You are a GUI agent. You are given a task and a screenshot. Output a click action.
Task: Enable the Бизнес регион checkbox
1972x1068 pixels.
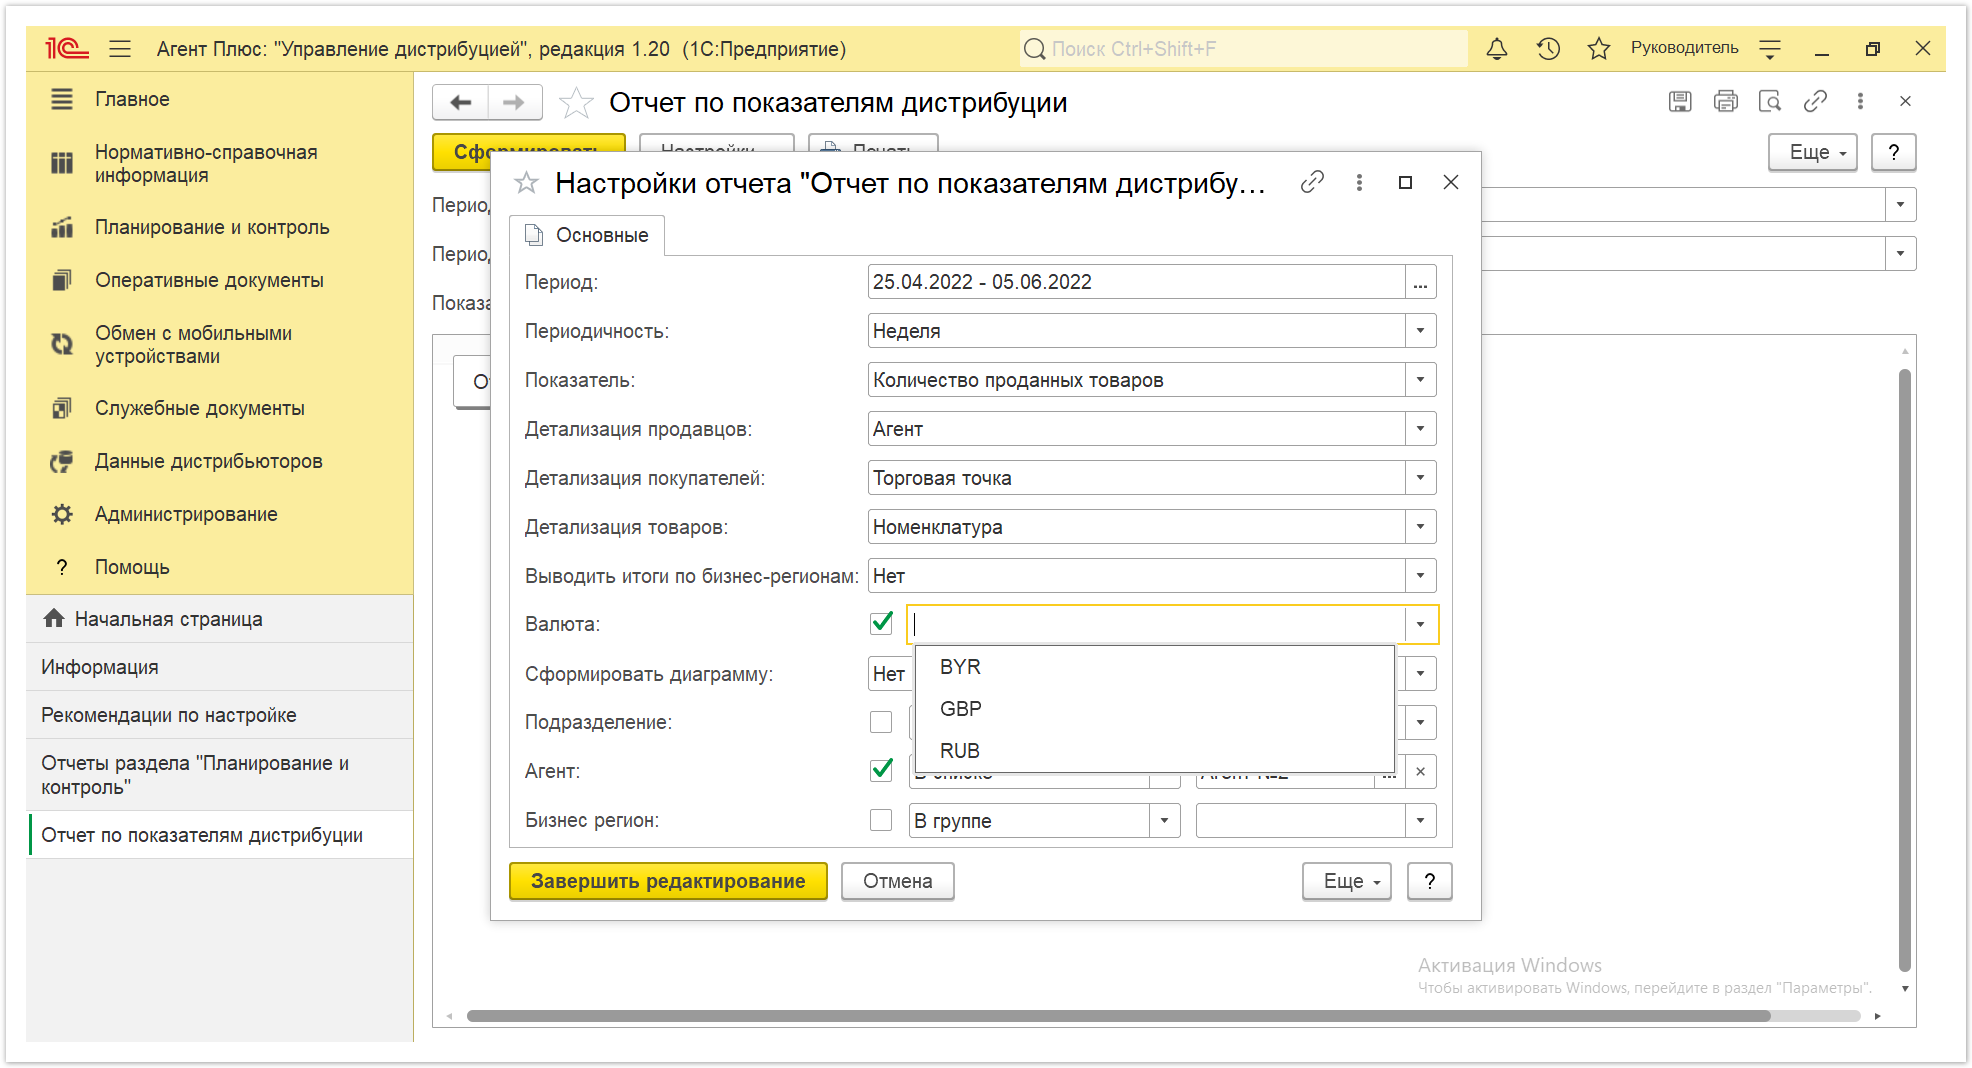[881, 820]
